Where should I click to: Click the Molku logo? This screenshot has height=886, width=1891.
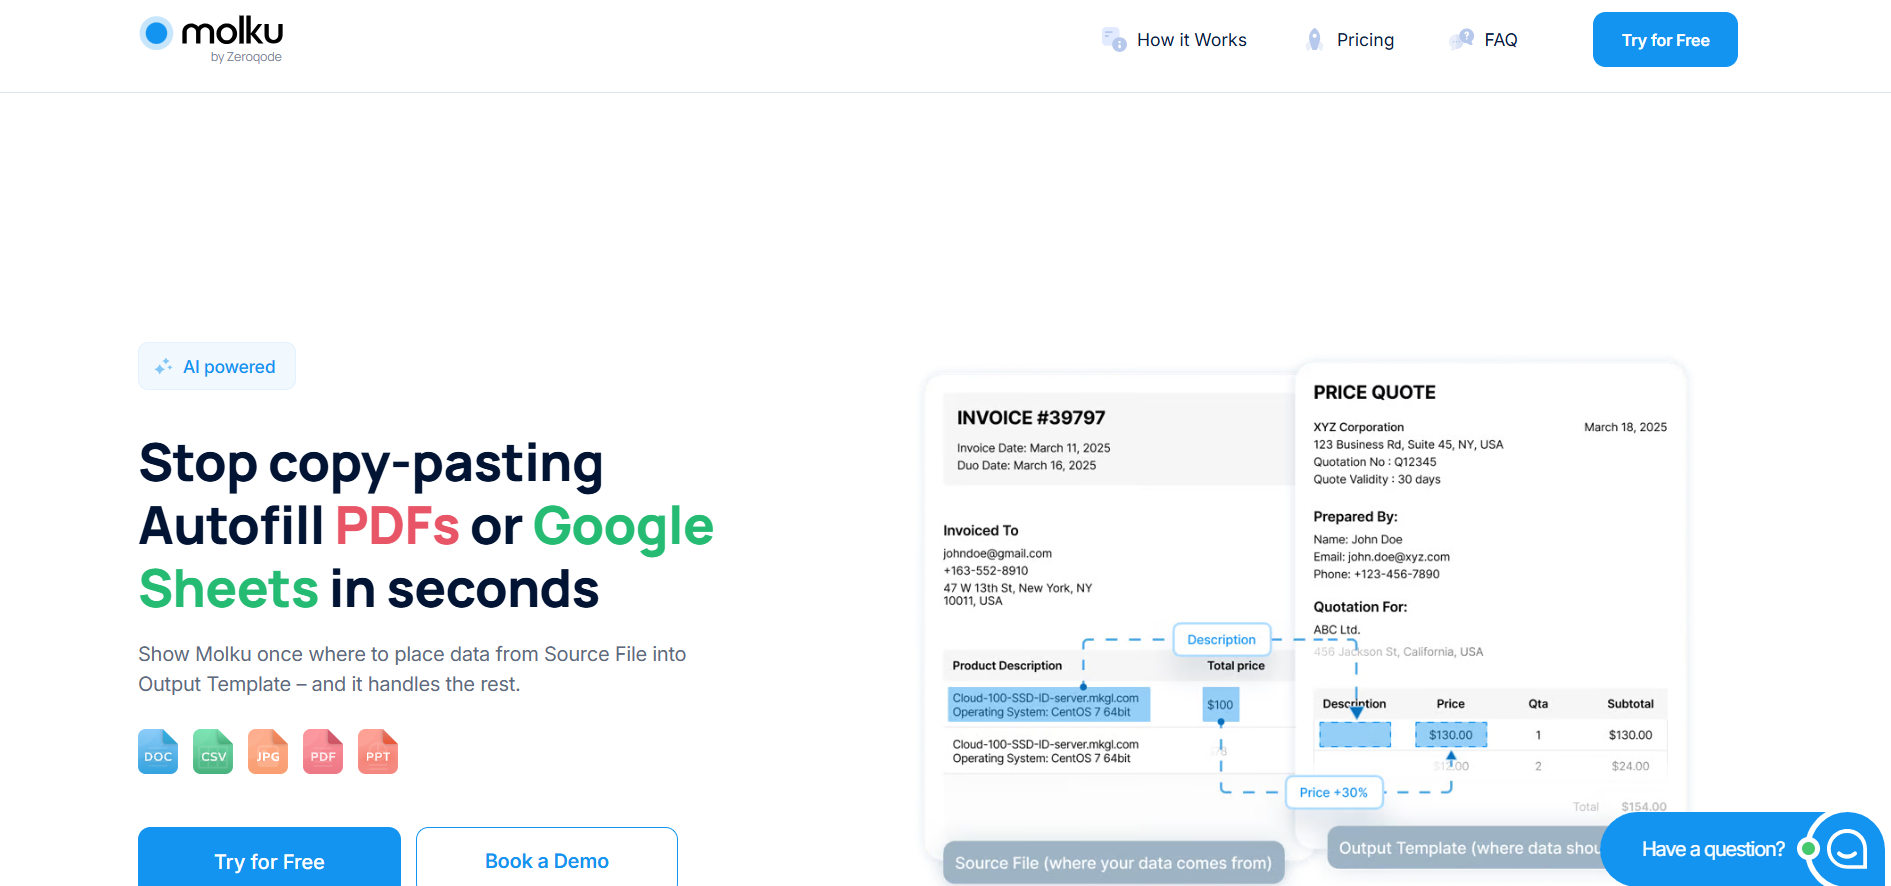tap(211, 39)
